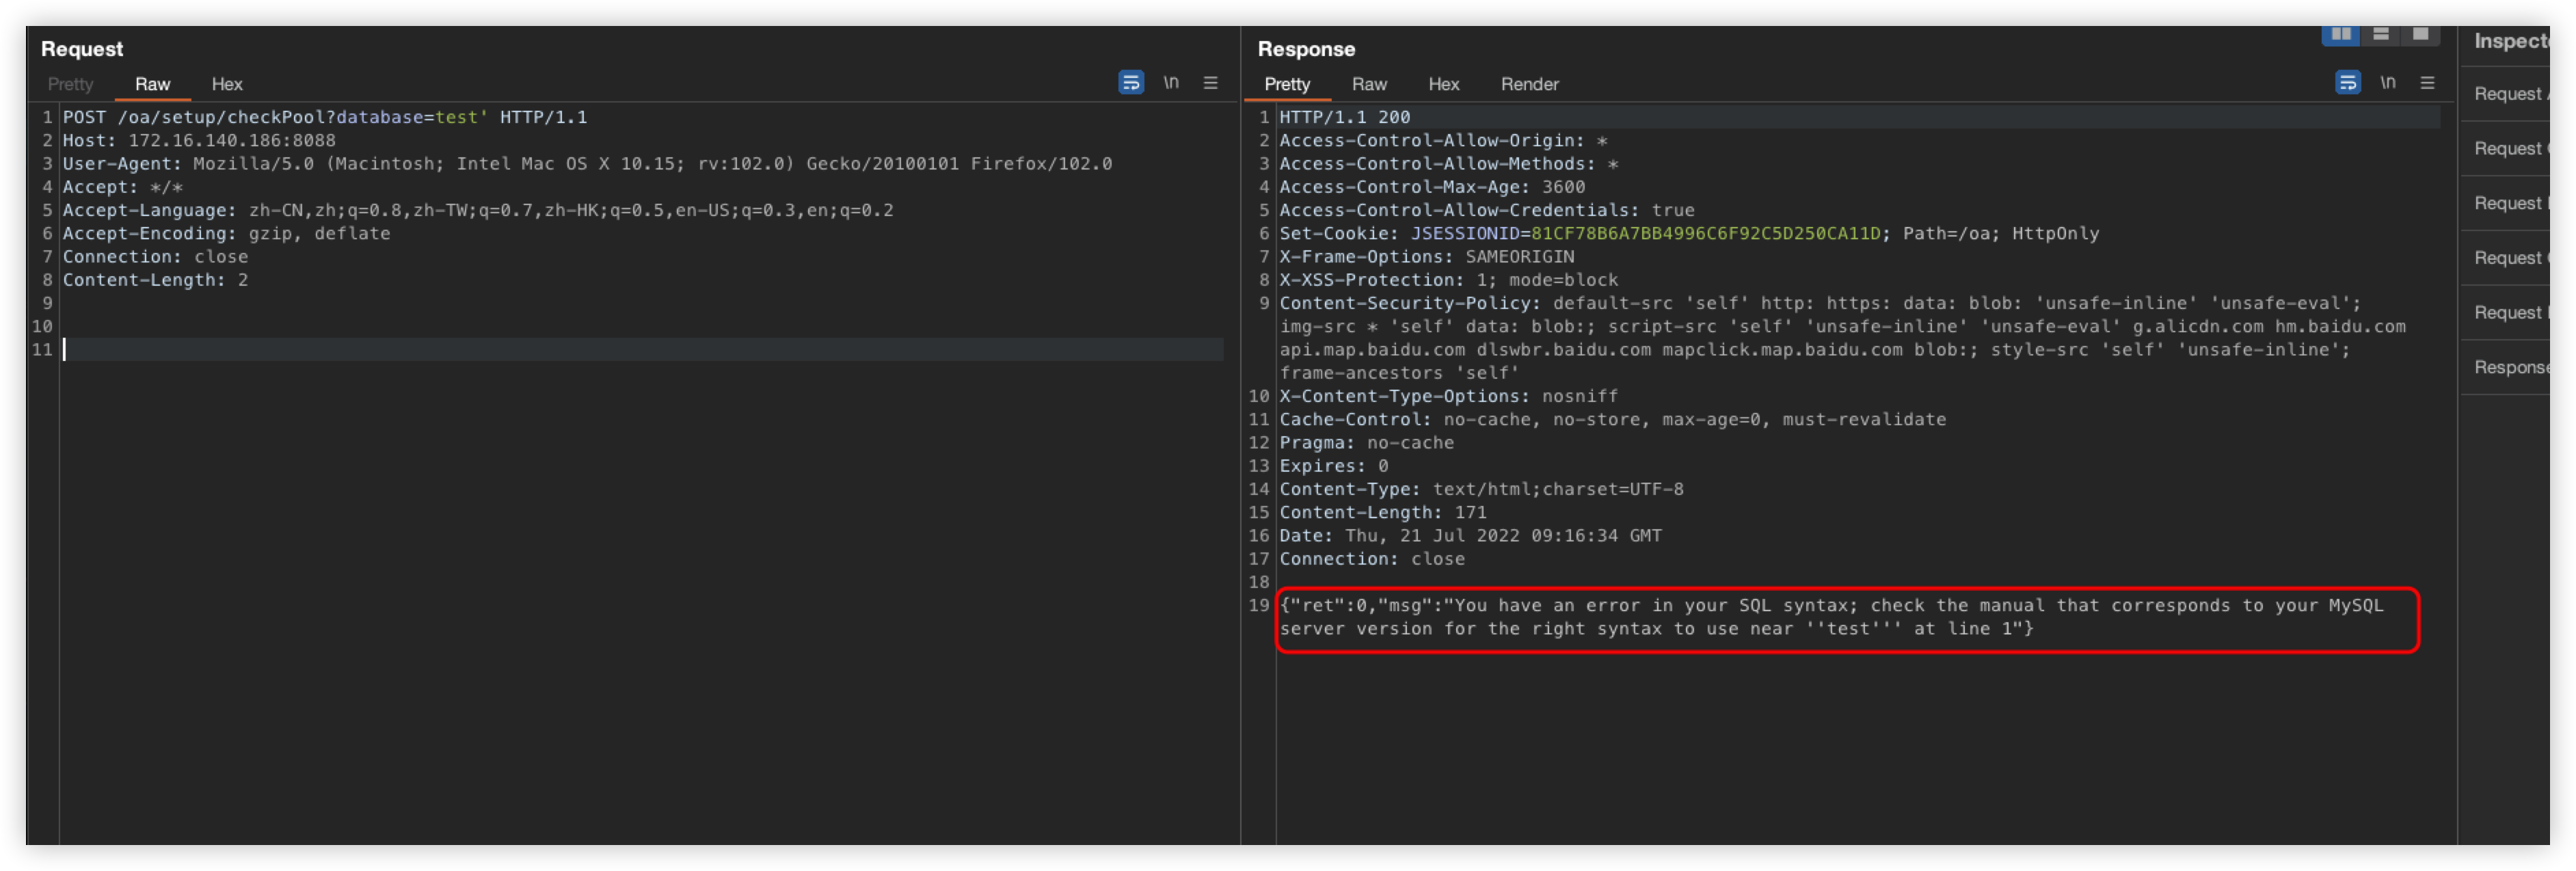The width and height of the screenshot is (2576, 871).
Task: Expand the first Request section in Inspector
Action: (2510, 94)
